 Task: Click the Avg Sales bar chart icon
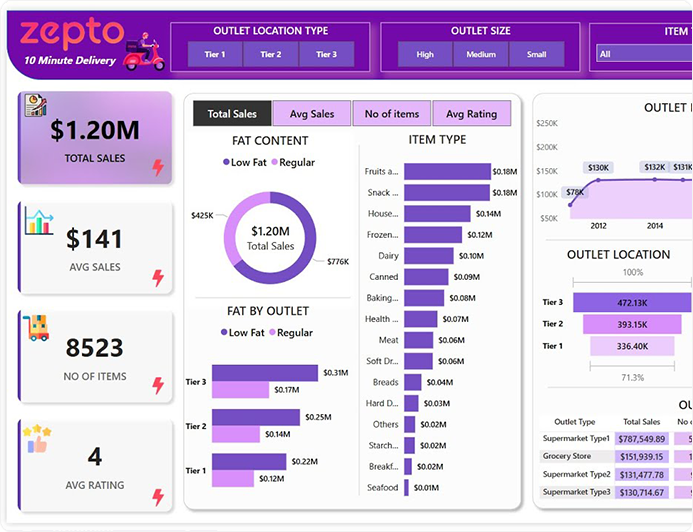pyautogui.click(x=39, y=221)
